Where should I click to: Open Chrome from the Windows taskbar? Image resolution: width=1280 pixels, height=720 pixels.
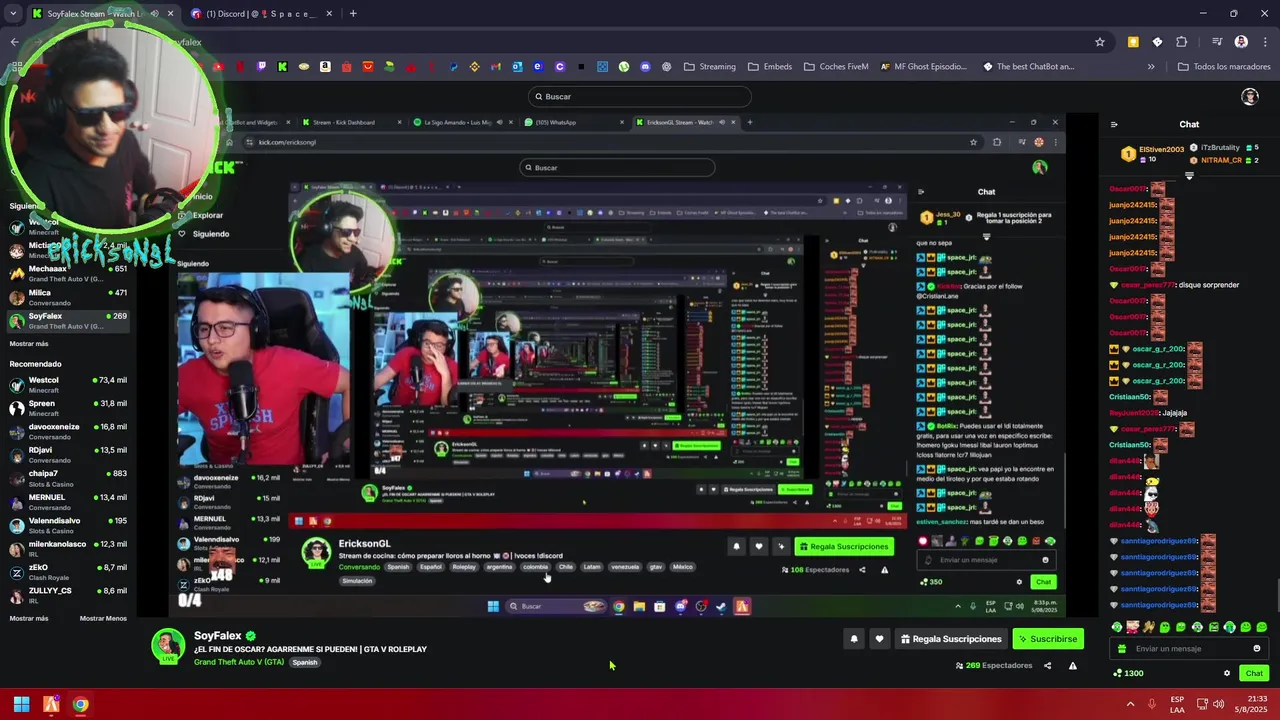tap(80, 704)
